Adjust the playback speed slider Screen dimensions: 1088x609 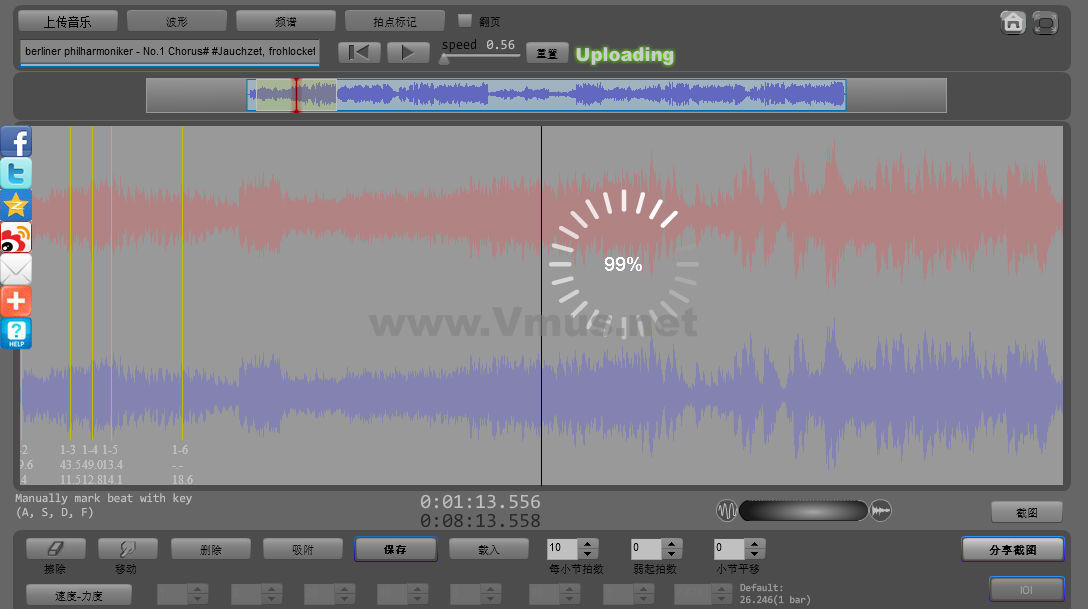[445, 59]
